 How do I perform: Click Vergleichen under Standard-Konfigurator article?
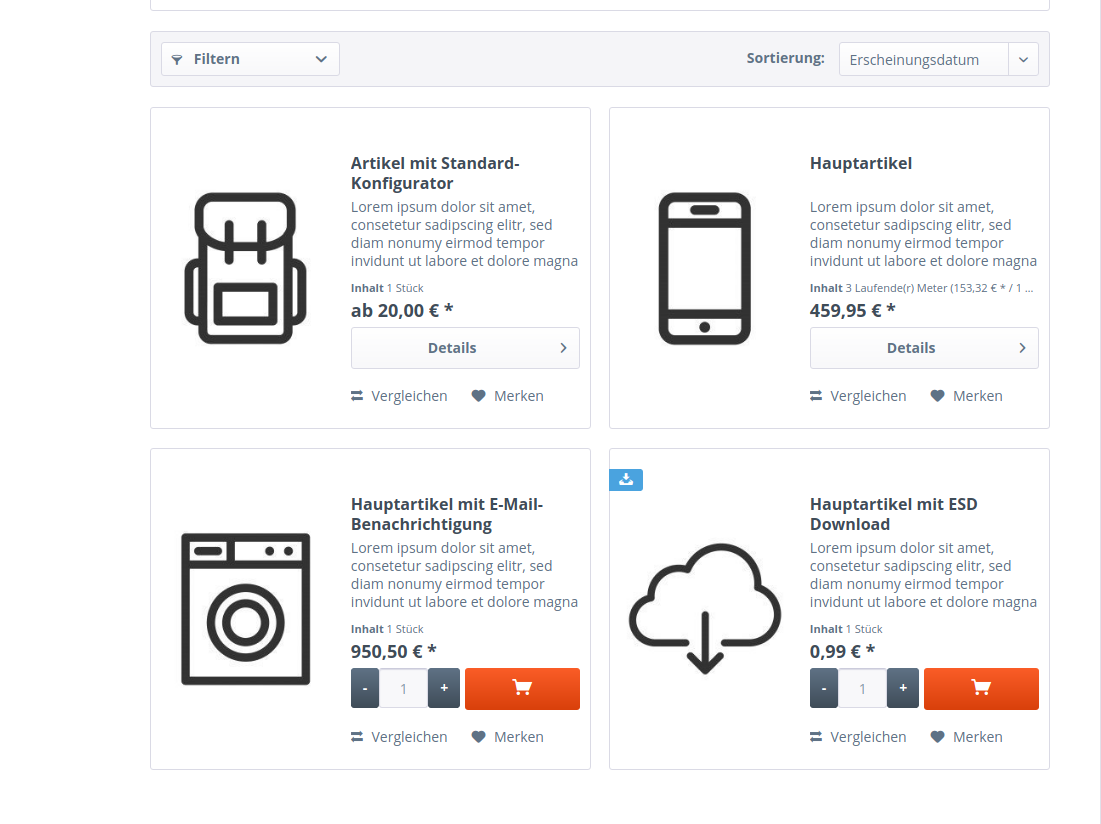(399, 396)
